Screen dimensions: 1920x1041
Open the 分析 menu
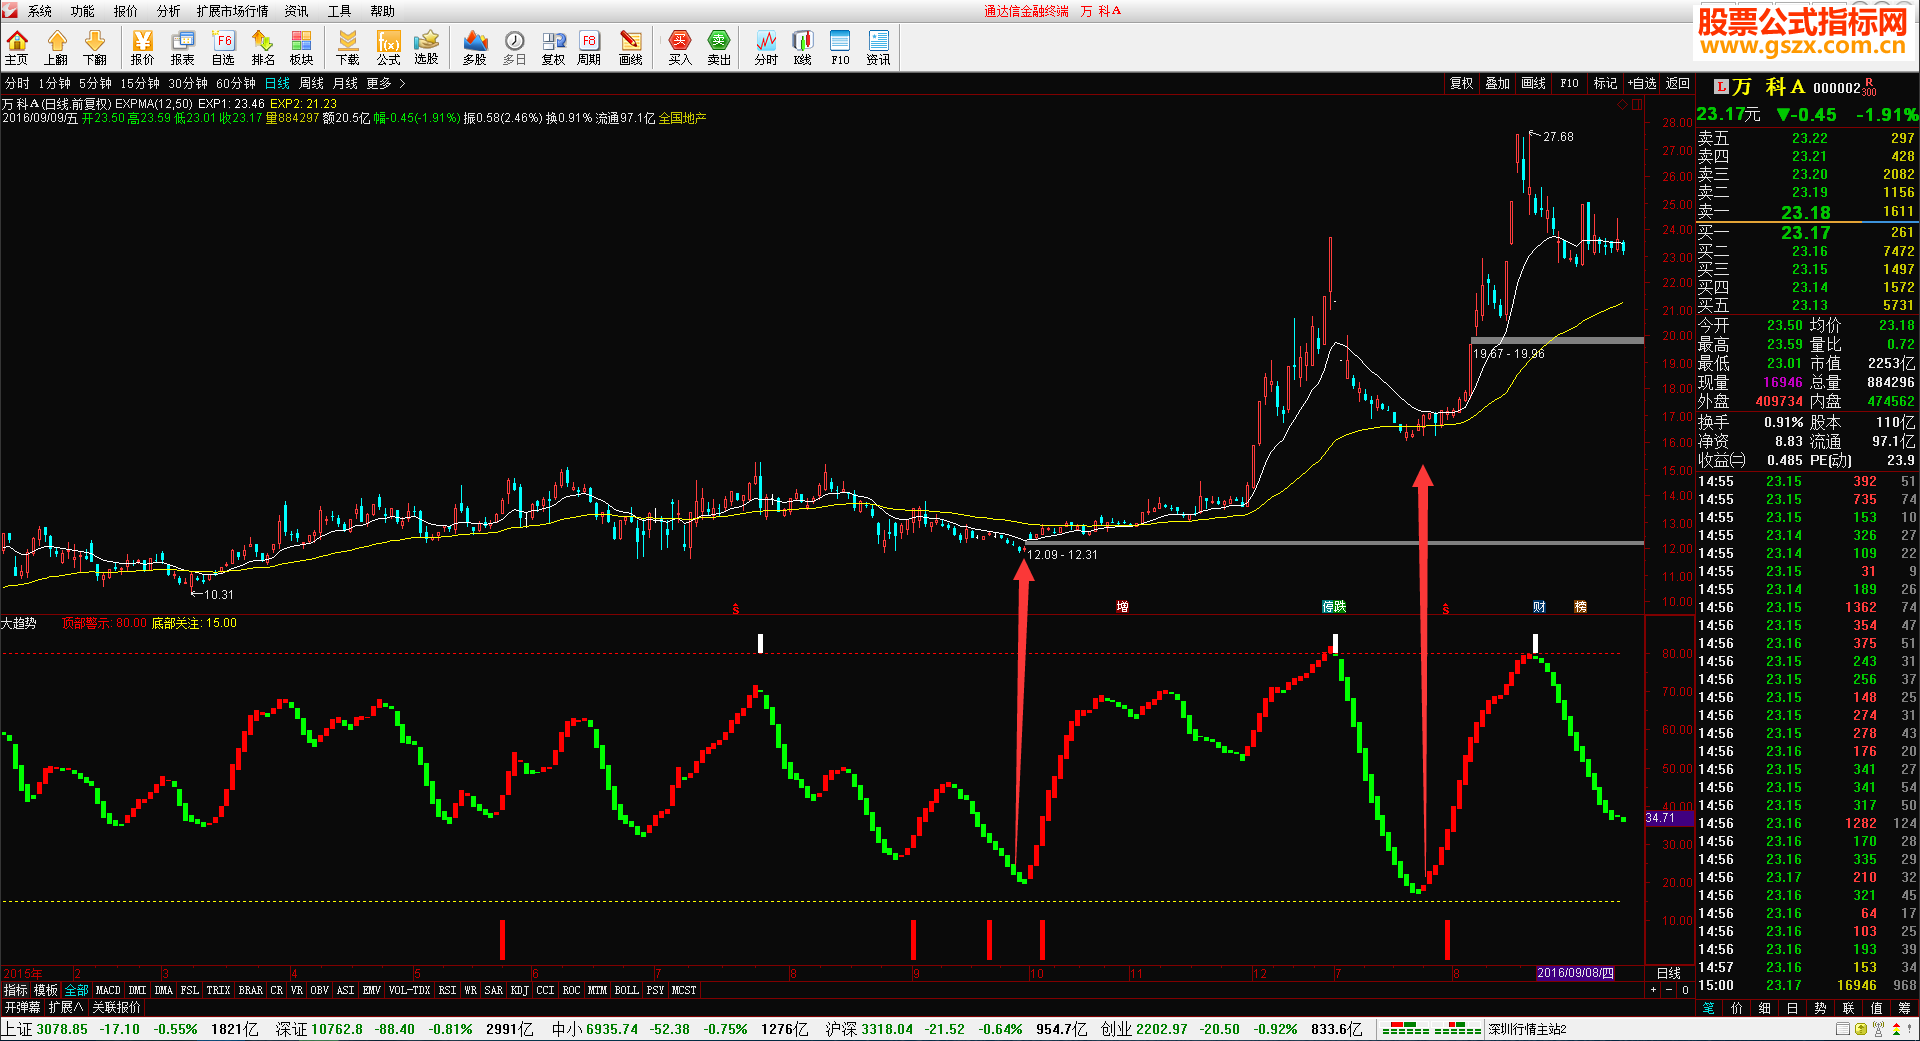[x=169, y=11]
